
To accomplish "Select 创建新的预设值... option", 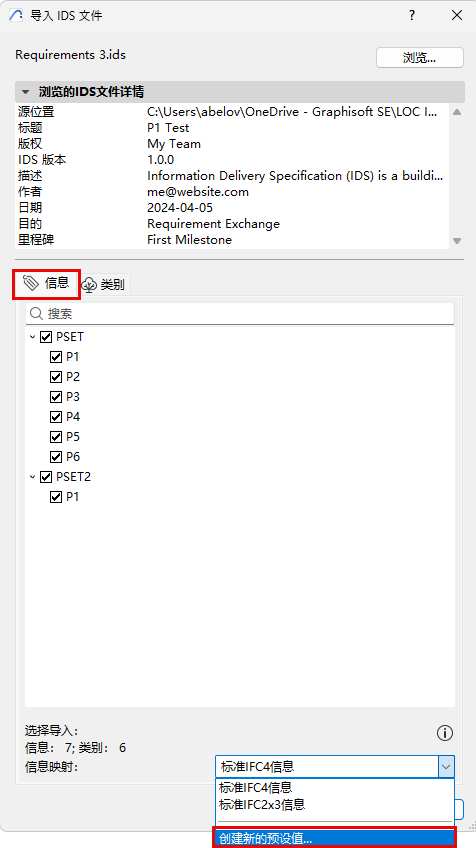I will click(x=334, y=838).
